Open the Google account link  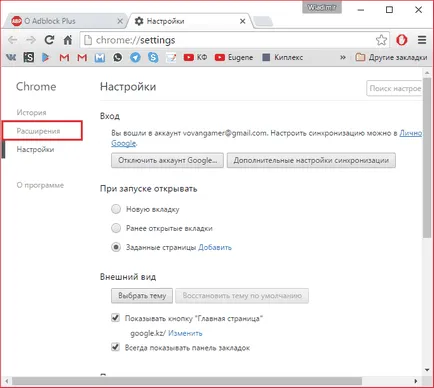(124, 143)
